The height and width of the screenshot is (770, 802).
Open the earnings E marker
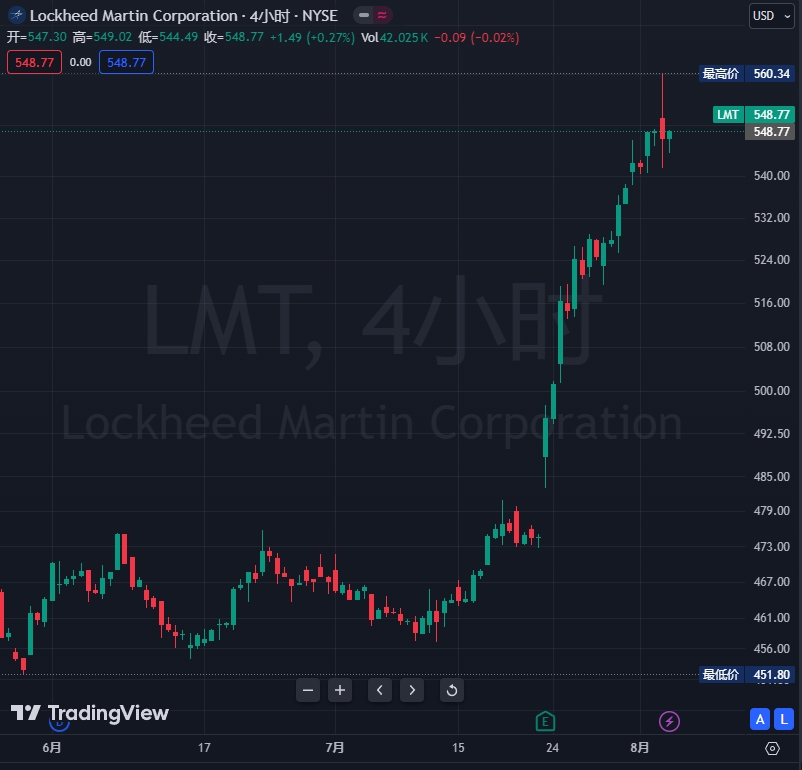click(x=545, y=721)
